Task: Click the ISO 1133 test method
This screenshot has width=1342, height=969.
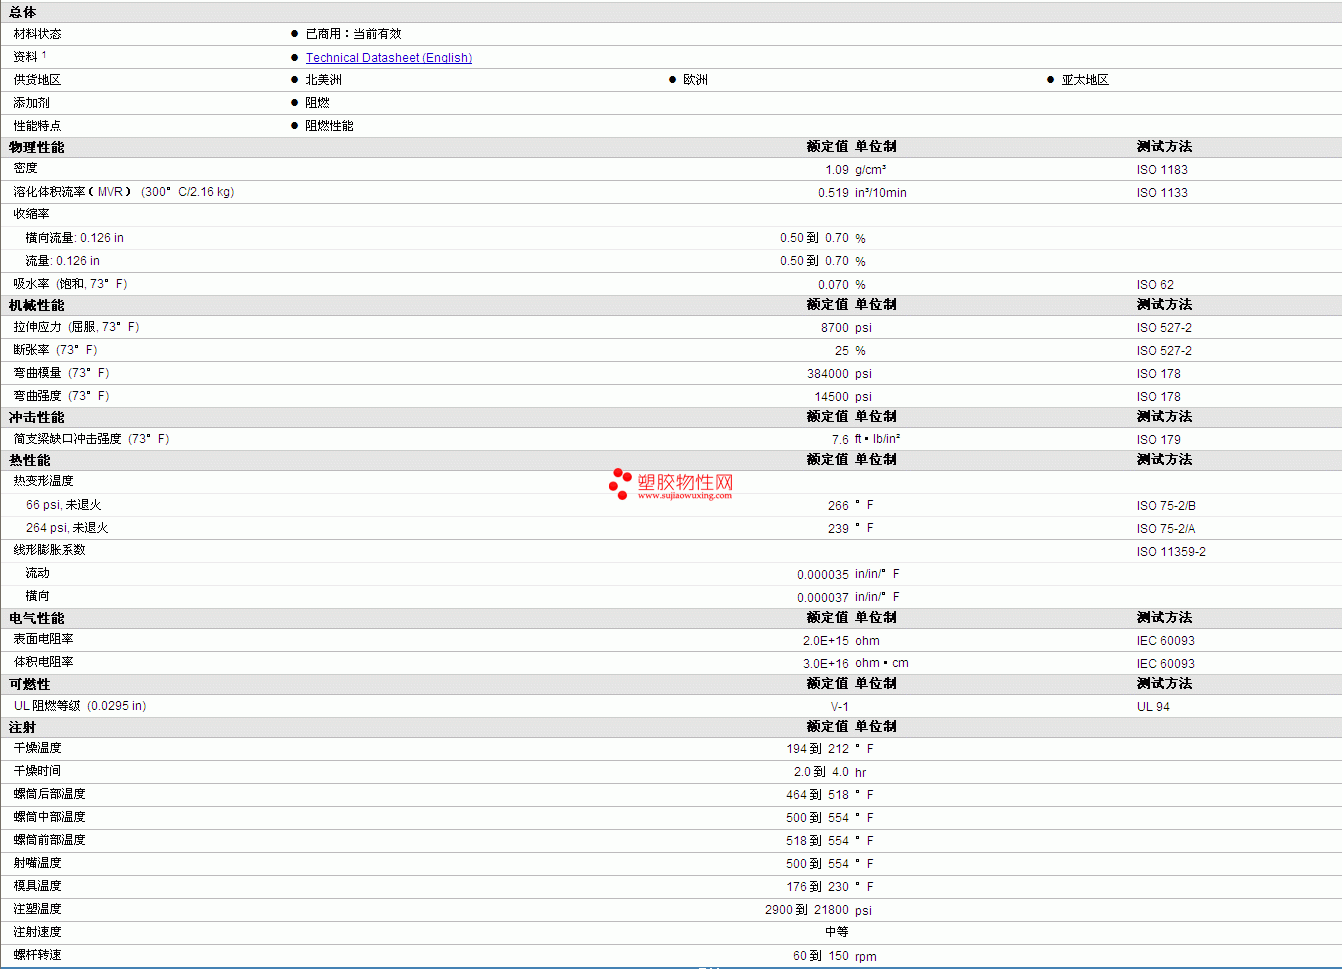Action: coord(1162,193)
